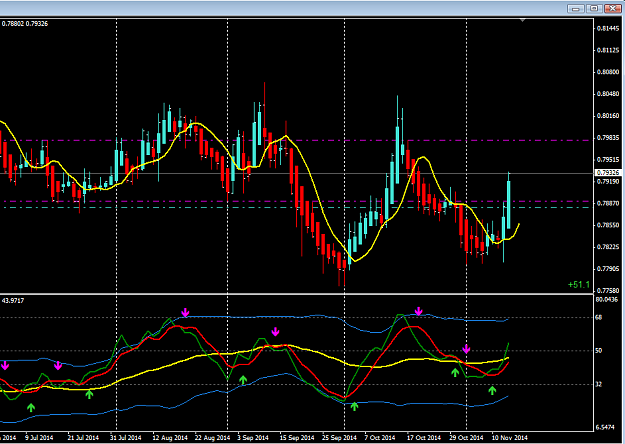Click the 22 Aug 2014 date label
625x444 pixels.
(x=212, y=438)
